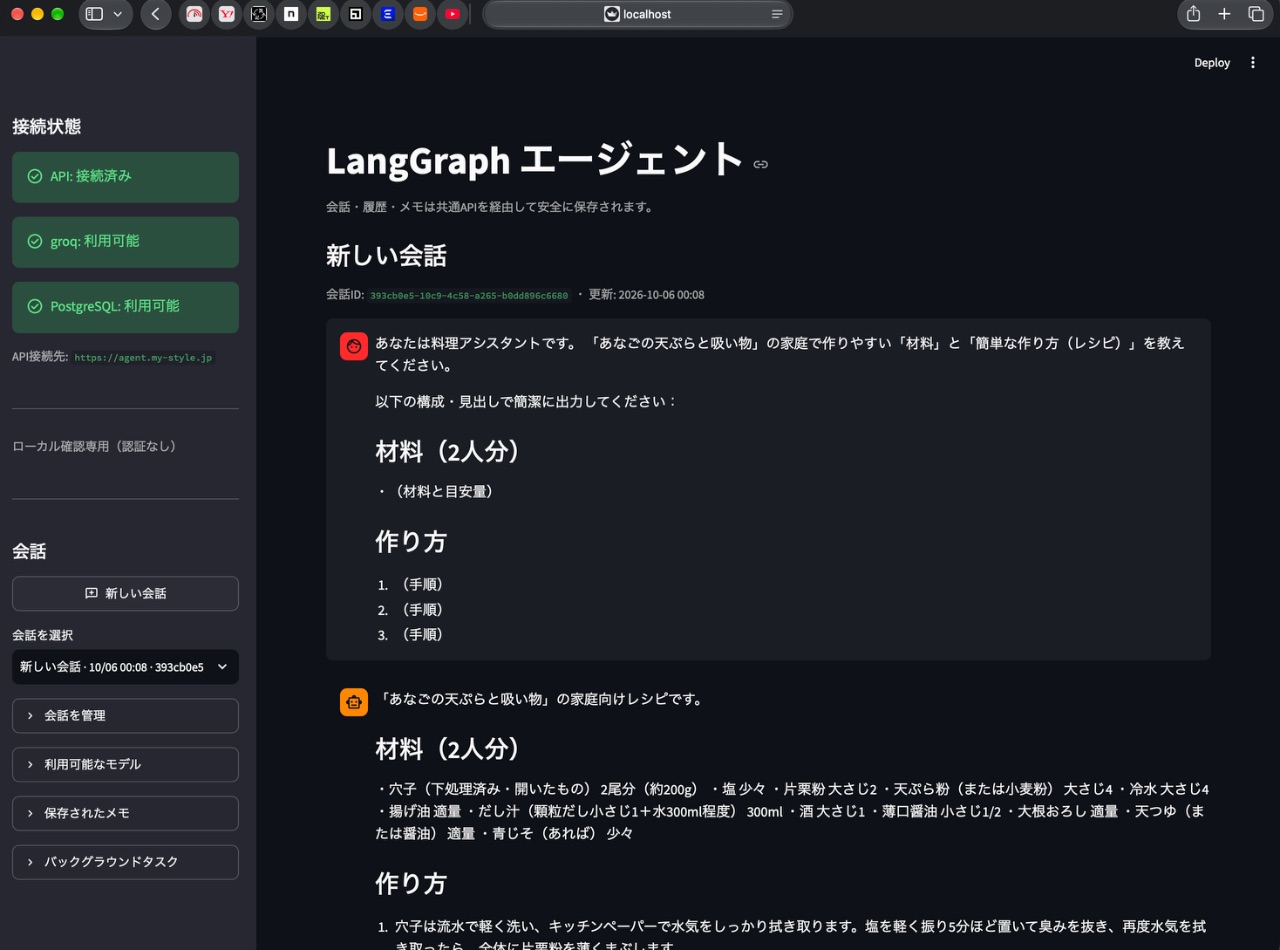1280x950 pixels.
Task: Click the 会話 sidebar heading
Action: [x=29, y=551]
